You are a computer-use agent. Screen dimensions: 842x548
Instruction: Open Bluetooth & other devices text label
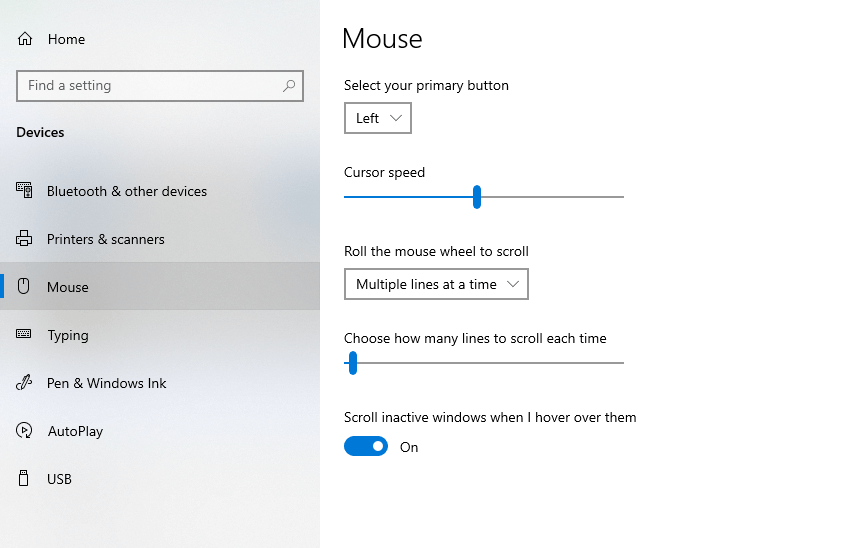pyautogui.click(x=127, y=191)
